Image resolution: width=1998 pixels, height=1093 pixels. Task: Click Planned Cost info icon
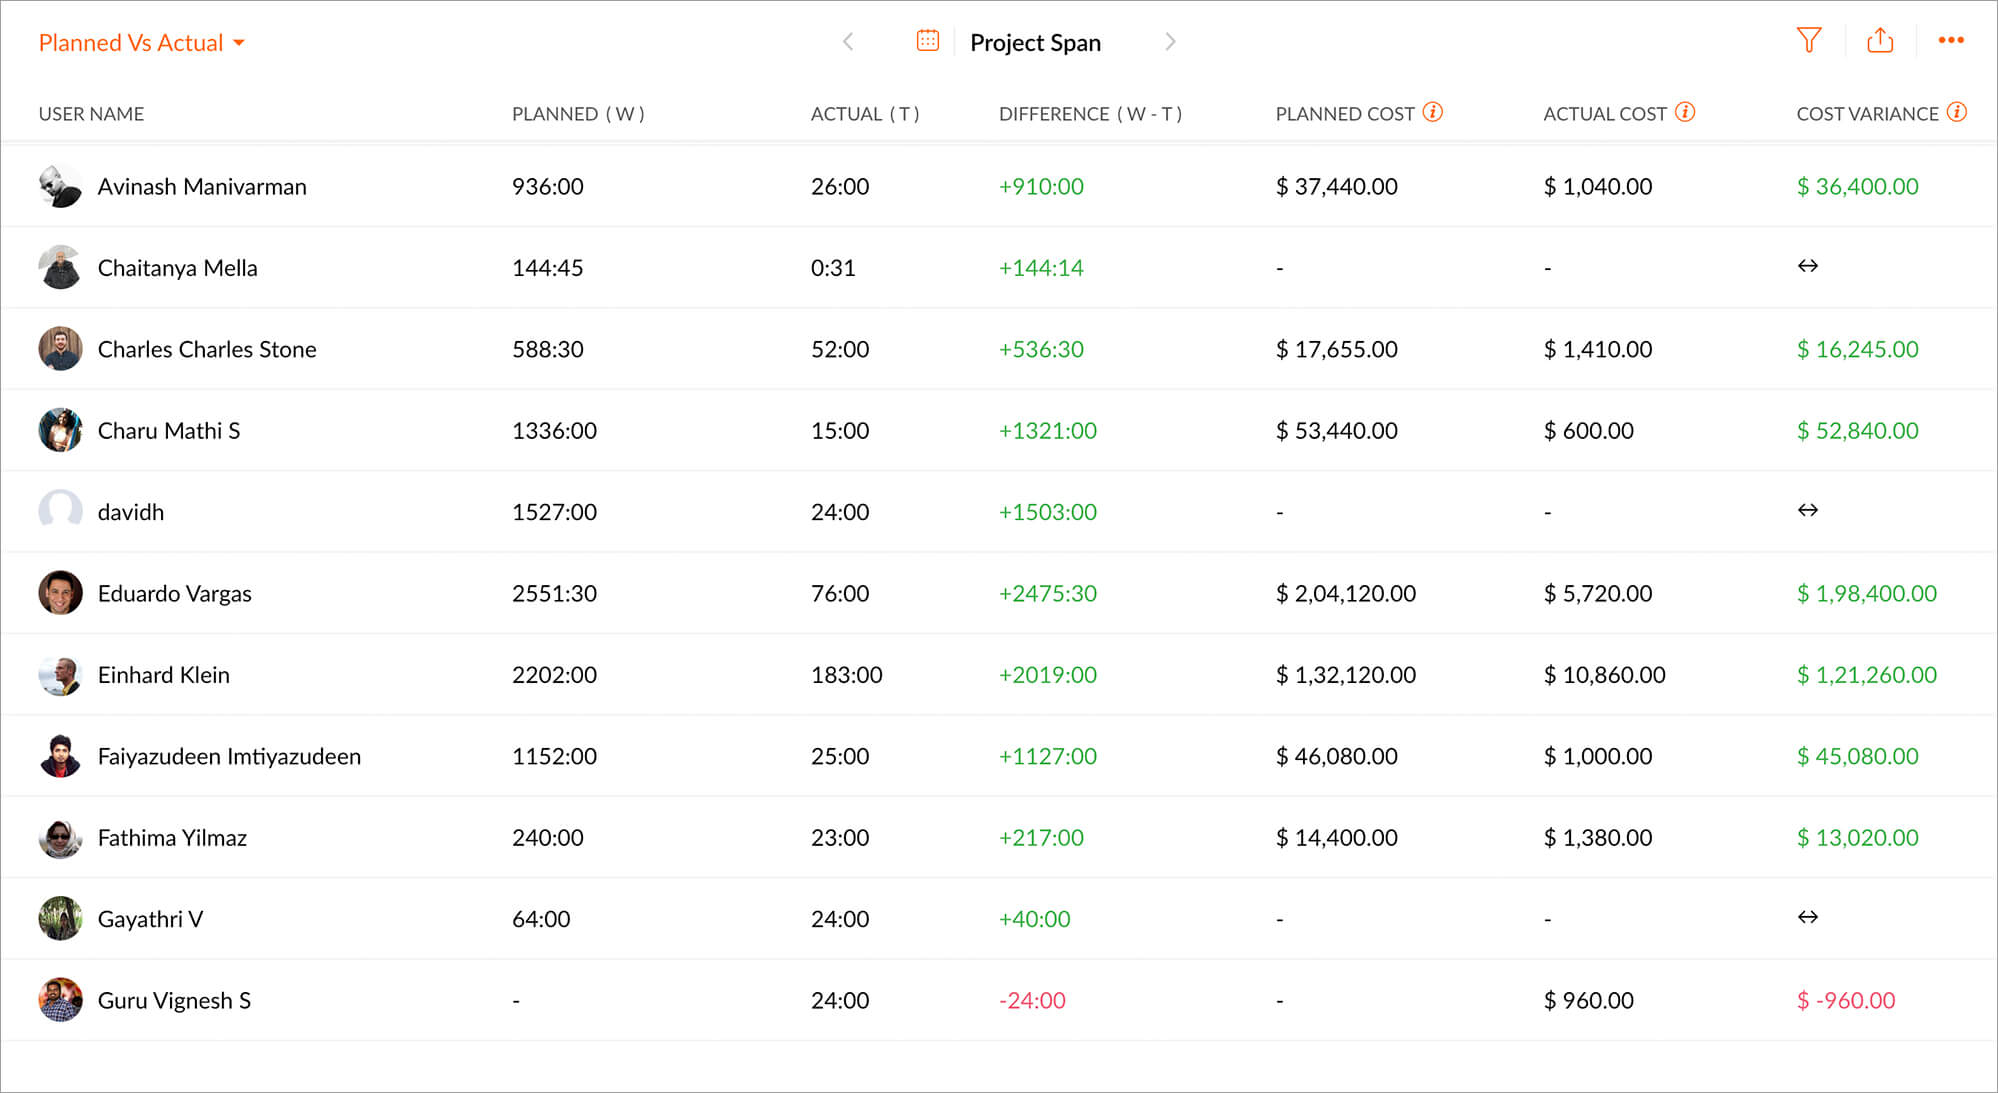point(1433,112)
